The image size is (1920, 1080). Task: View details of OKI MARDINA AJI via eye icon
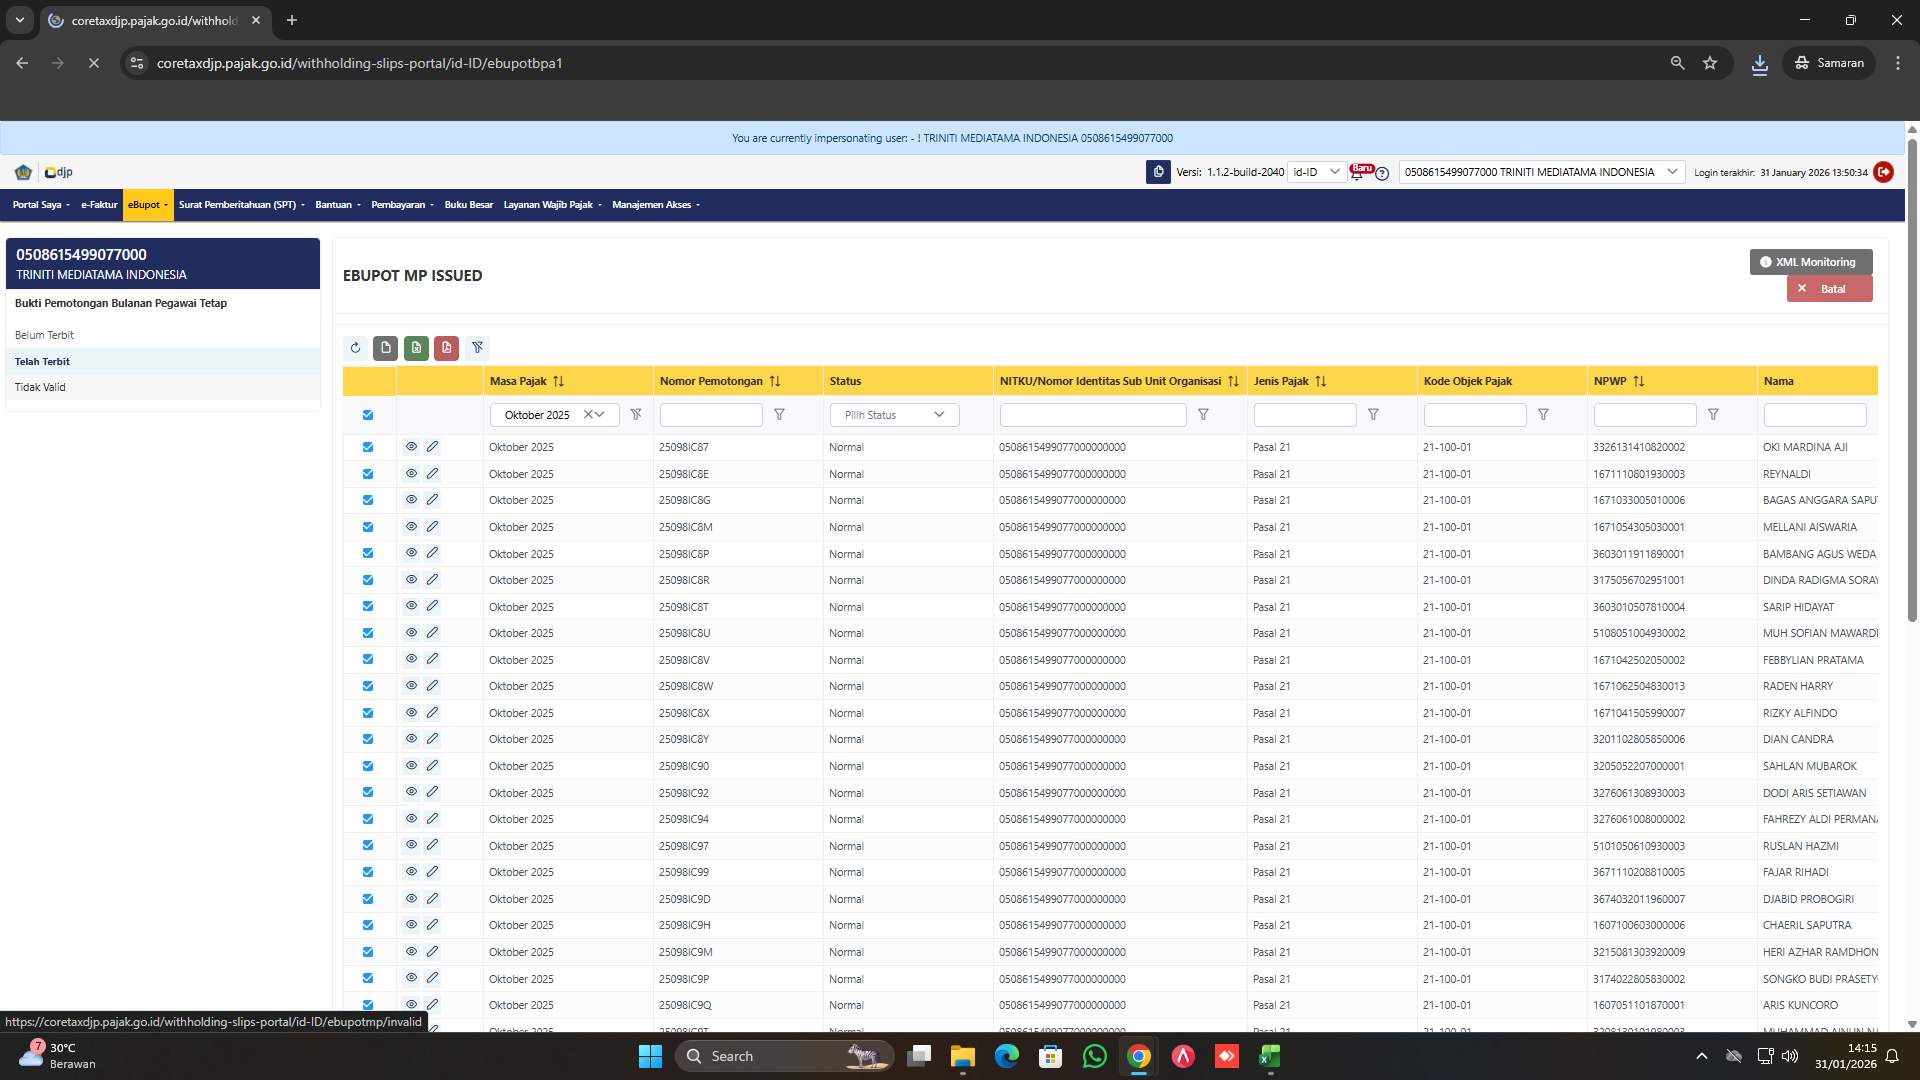412,447
